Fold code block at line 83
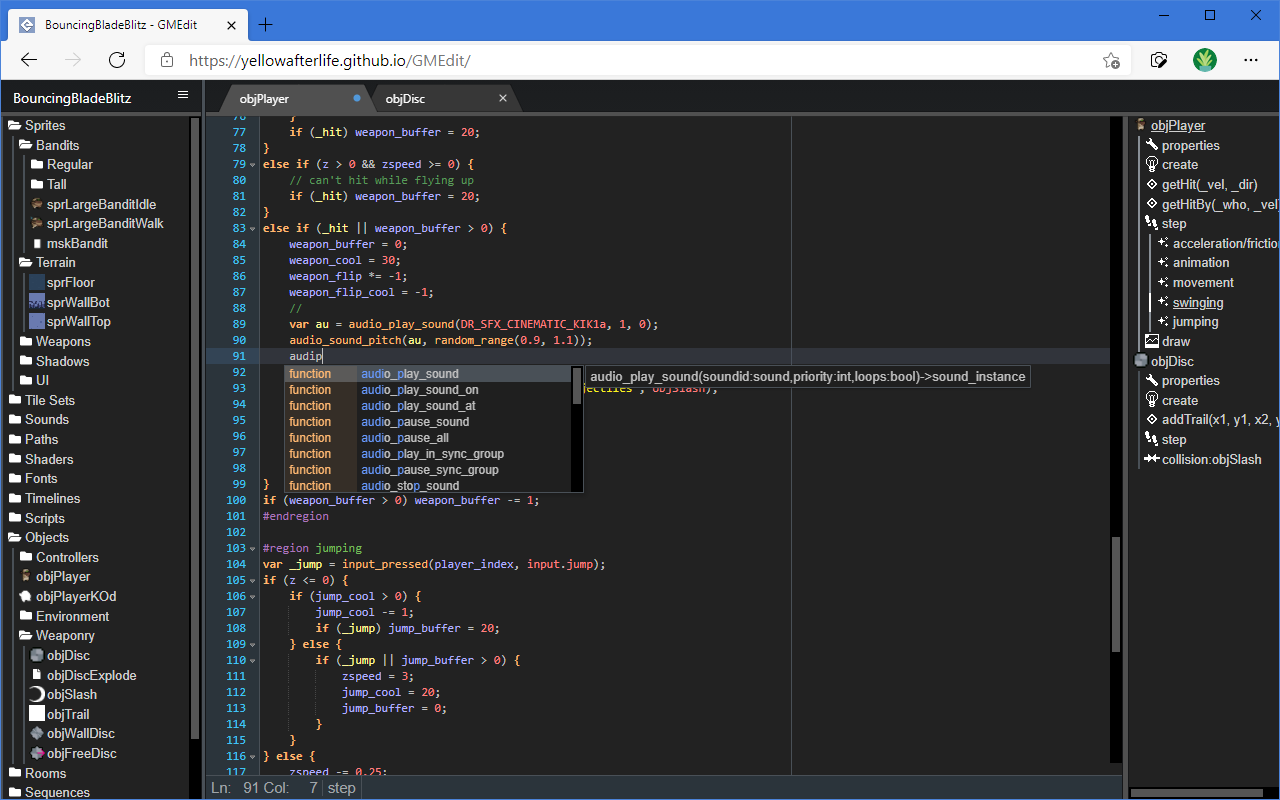The width and height of the screenshot is (1280, 800). tap(252, 229)
